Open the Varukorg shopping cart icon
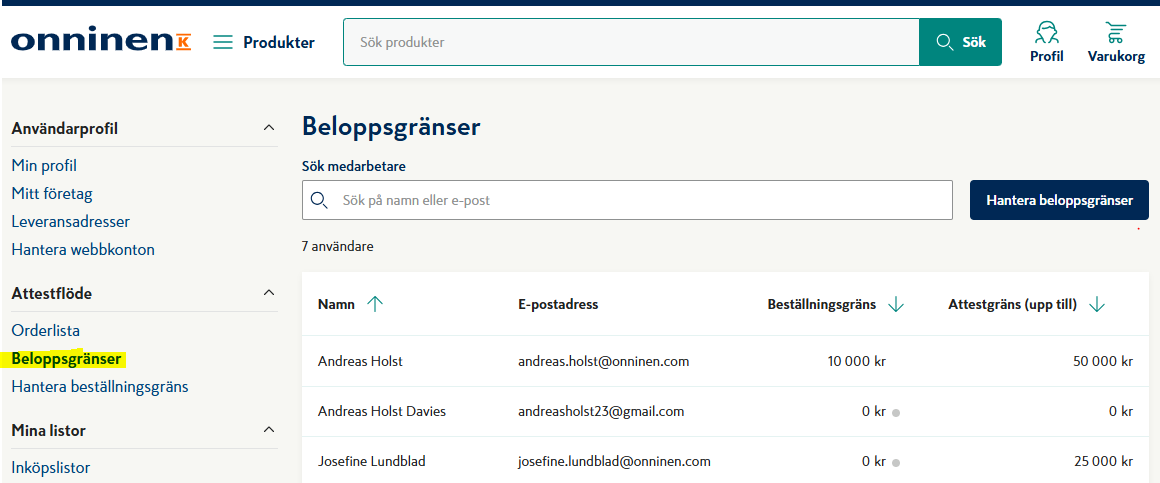Screen dimensions: 1160x483 pos(1115,33)
